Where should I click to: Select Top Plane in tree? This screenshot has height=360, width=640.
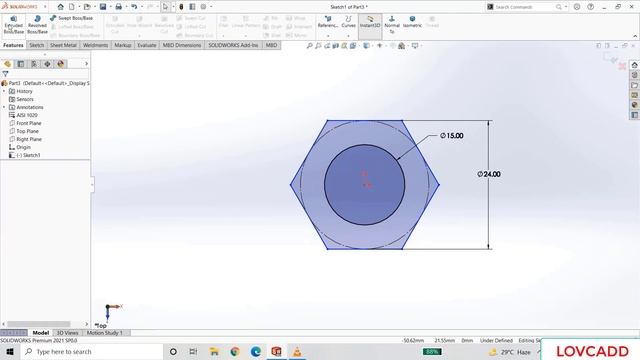[x=24, y=131]
